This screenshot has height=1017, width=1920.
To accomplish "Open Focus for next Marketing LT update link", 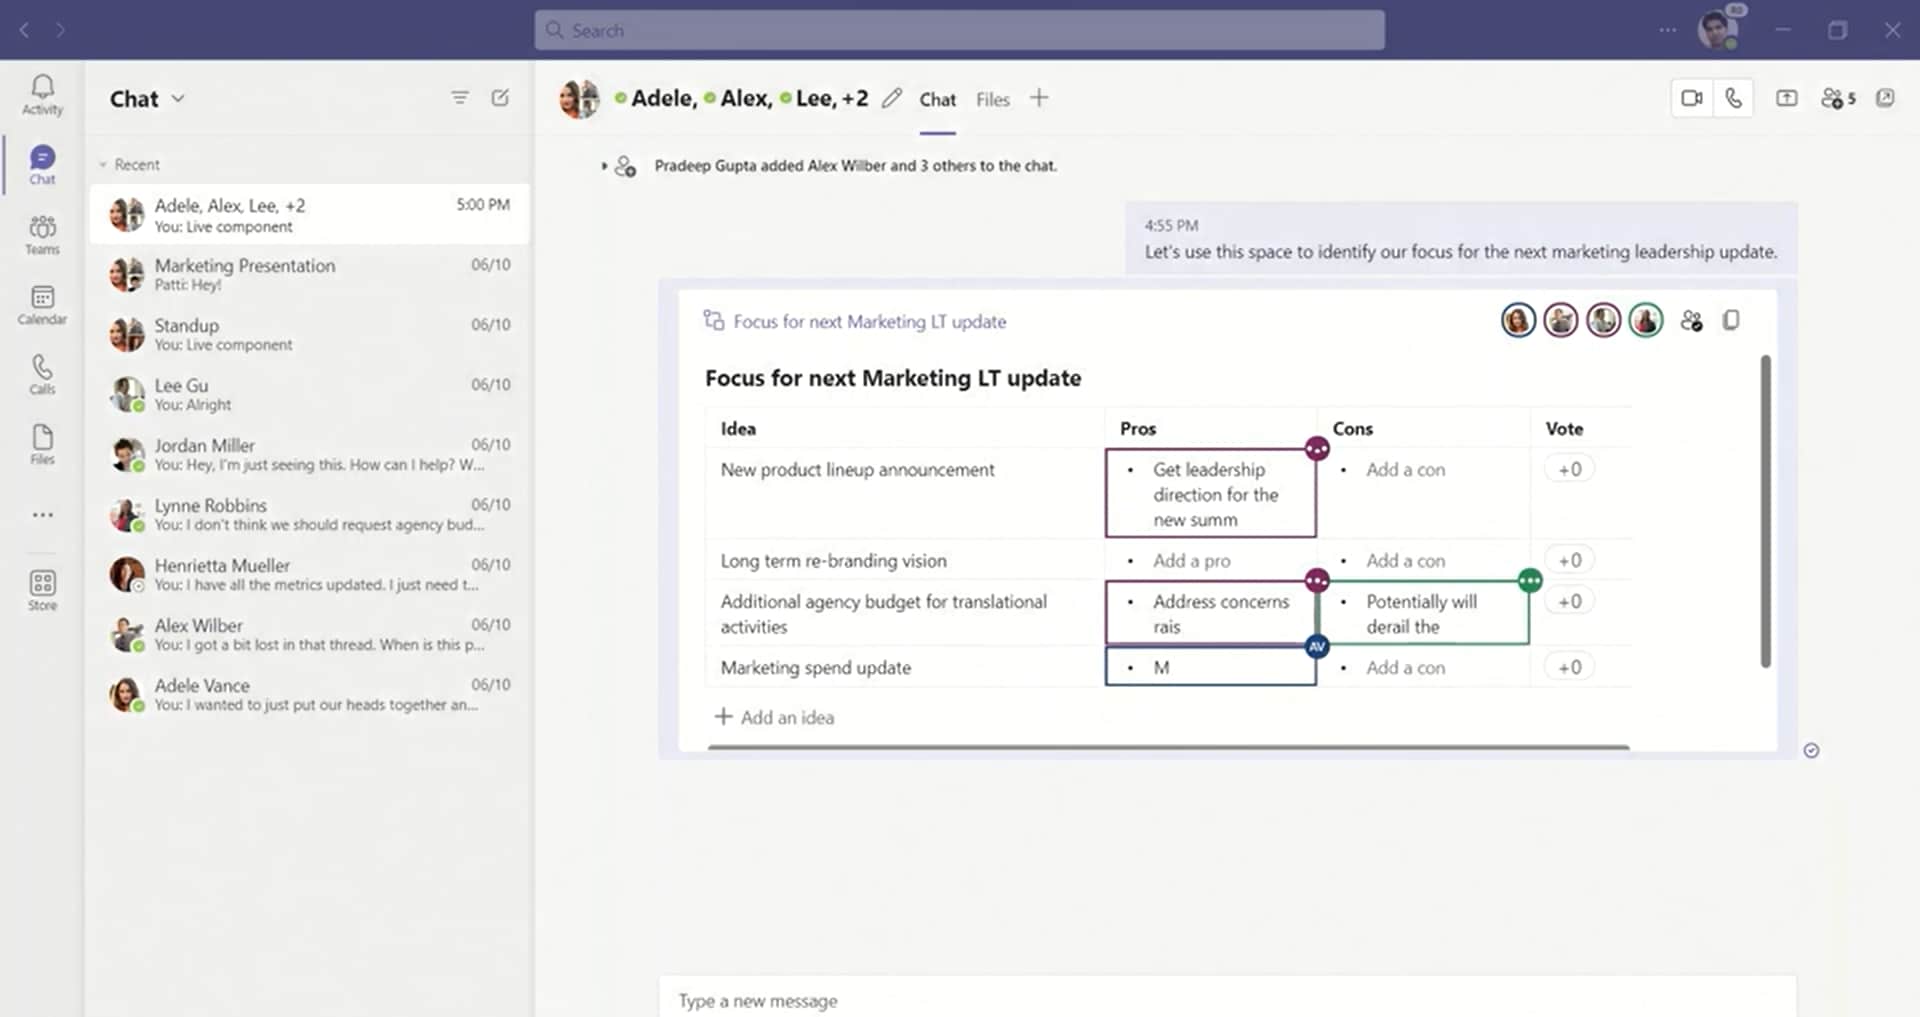I will [x=869, y=321].
